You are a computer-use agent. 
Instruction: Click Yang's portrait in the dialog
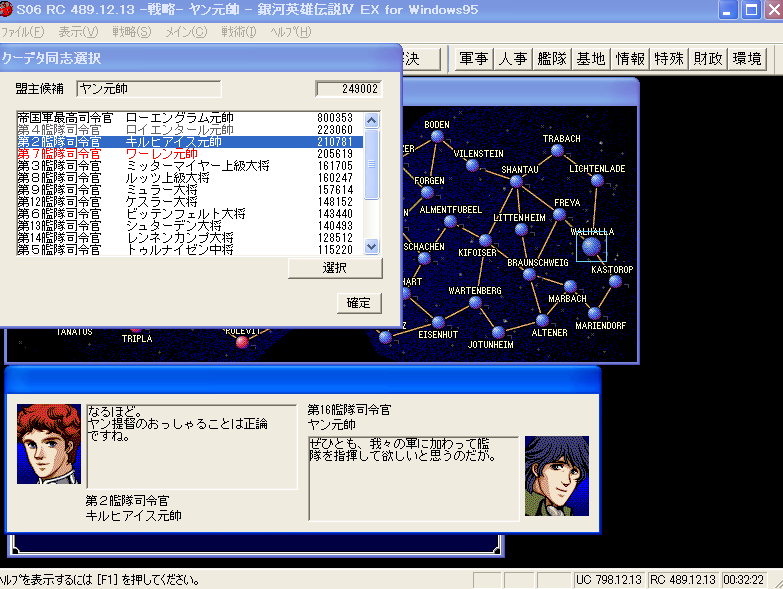click(557, 476)
